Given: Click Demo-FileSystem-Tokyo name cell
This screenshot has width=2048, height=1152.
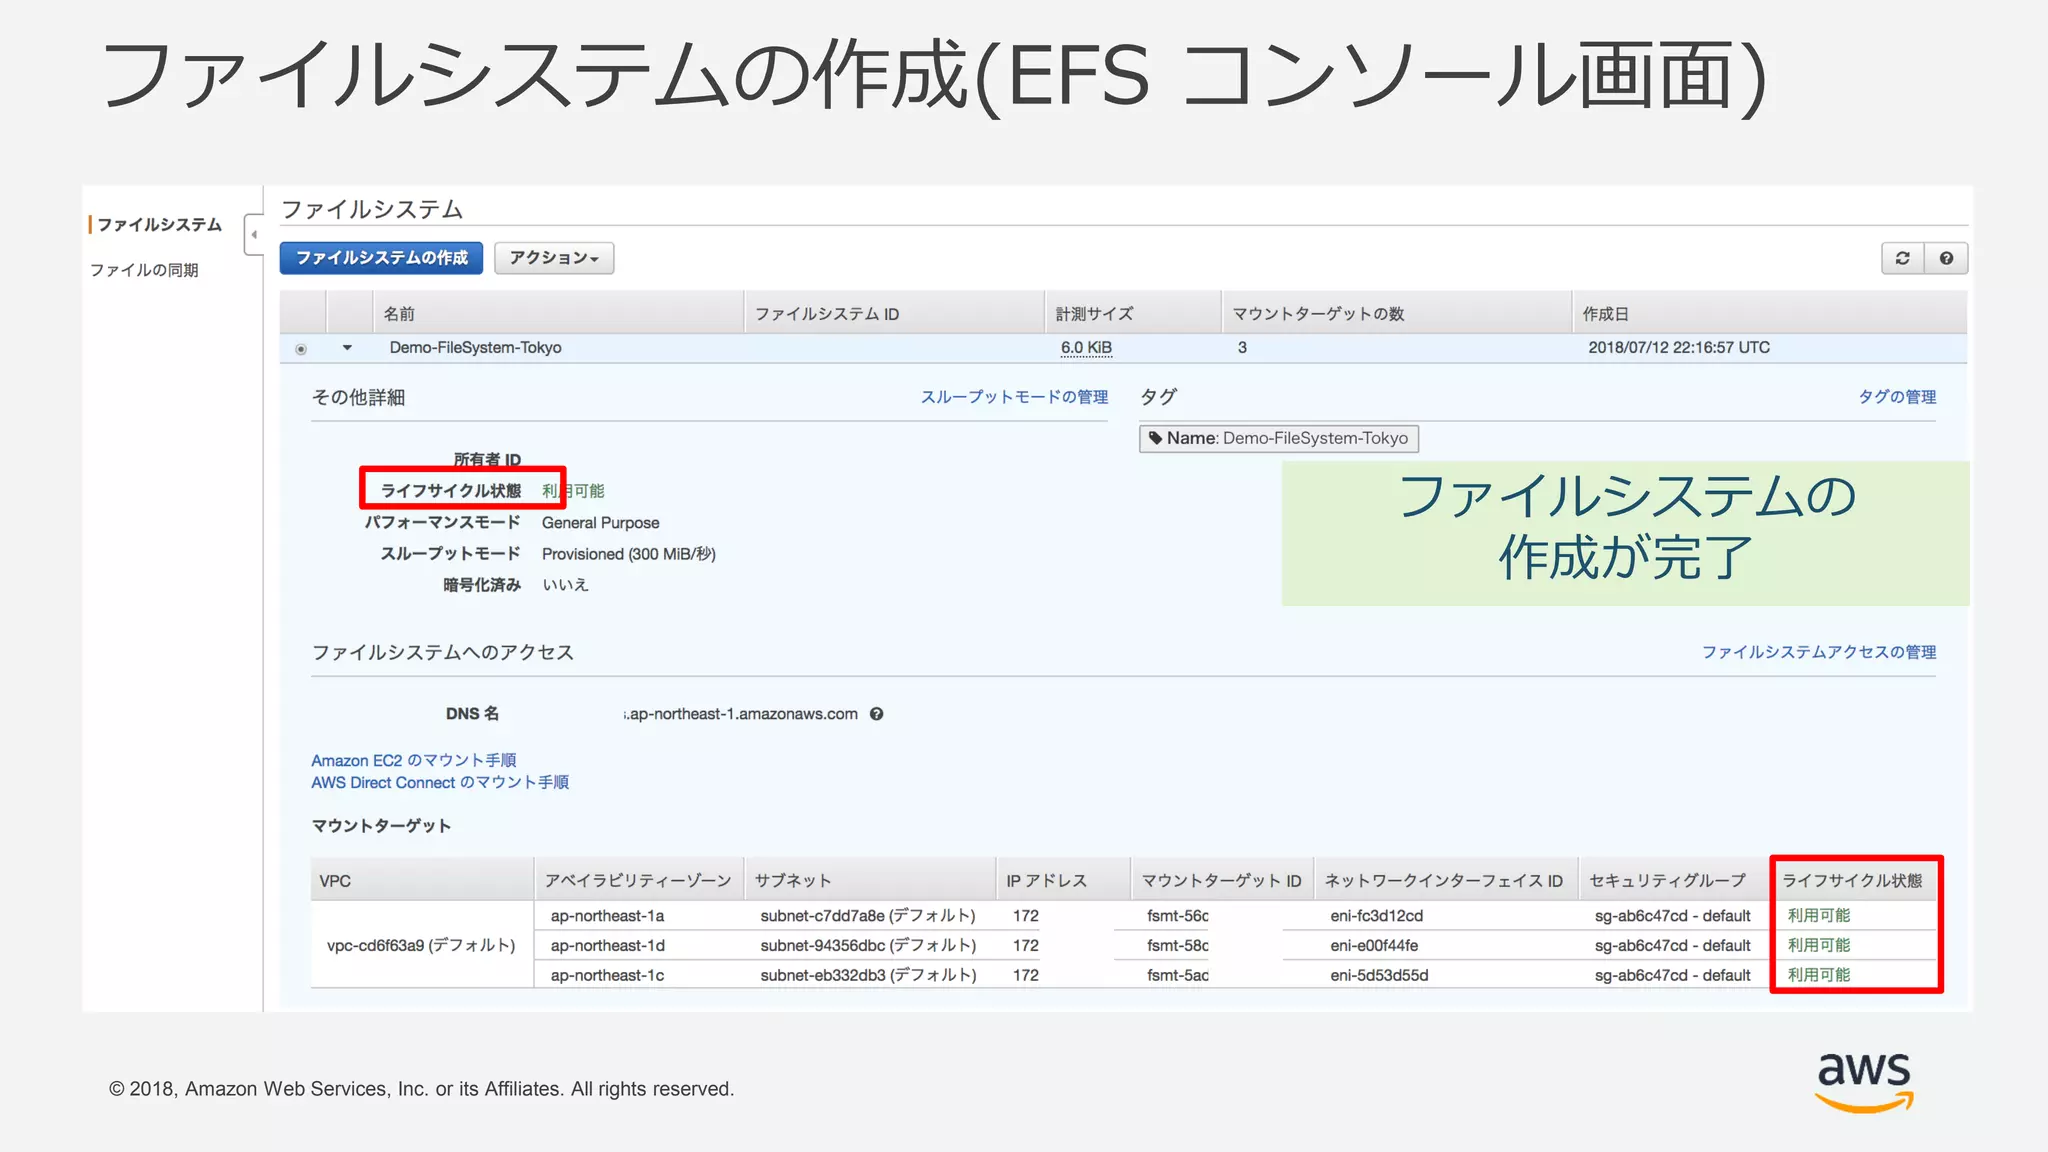Looking at the screenshot, I should point(476,348).
